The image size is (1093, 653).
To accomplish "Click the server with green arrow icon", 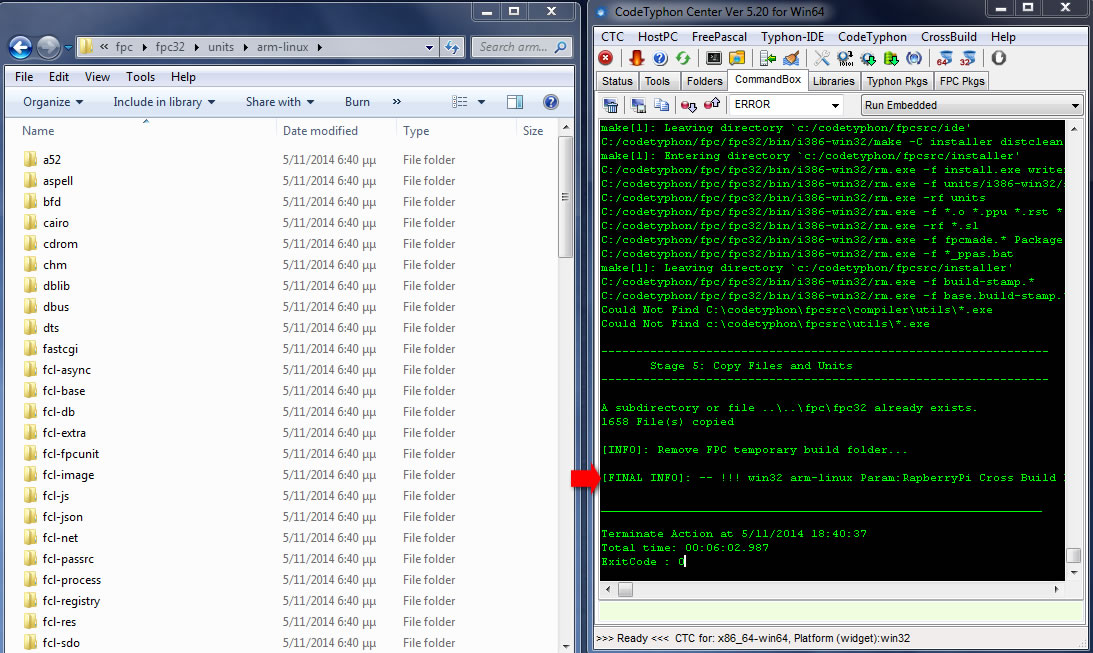I will click(768, 59).
